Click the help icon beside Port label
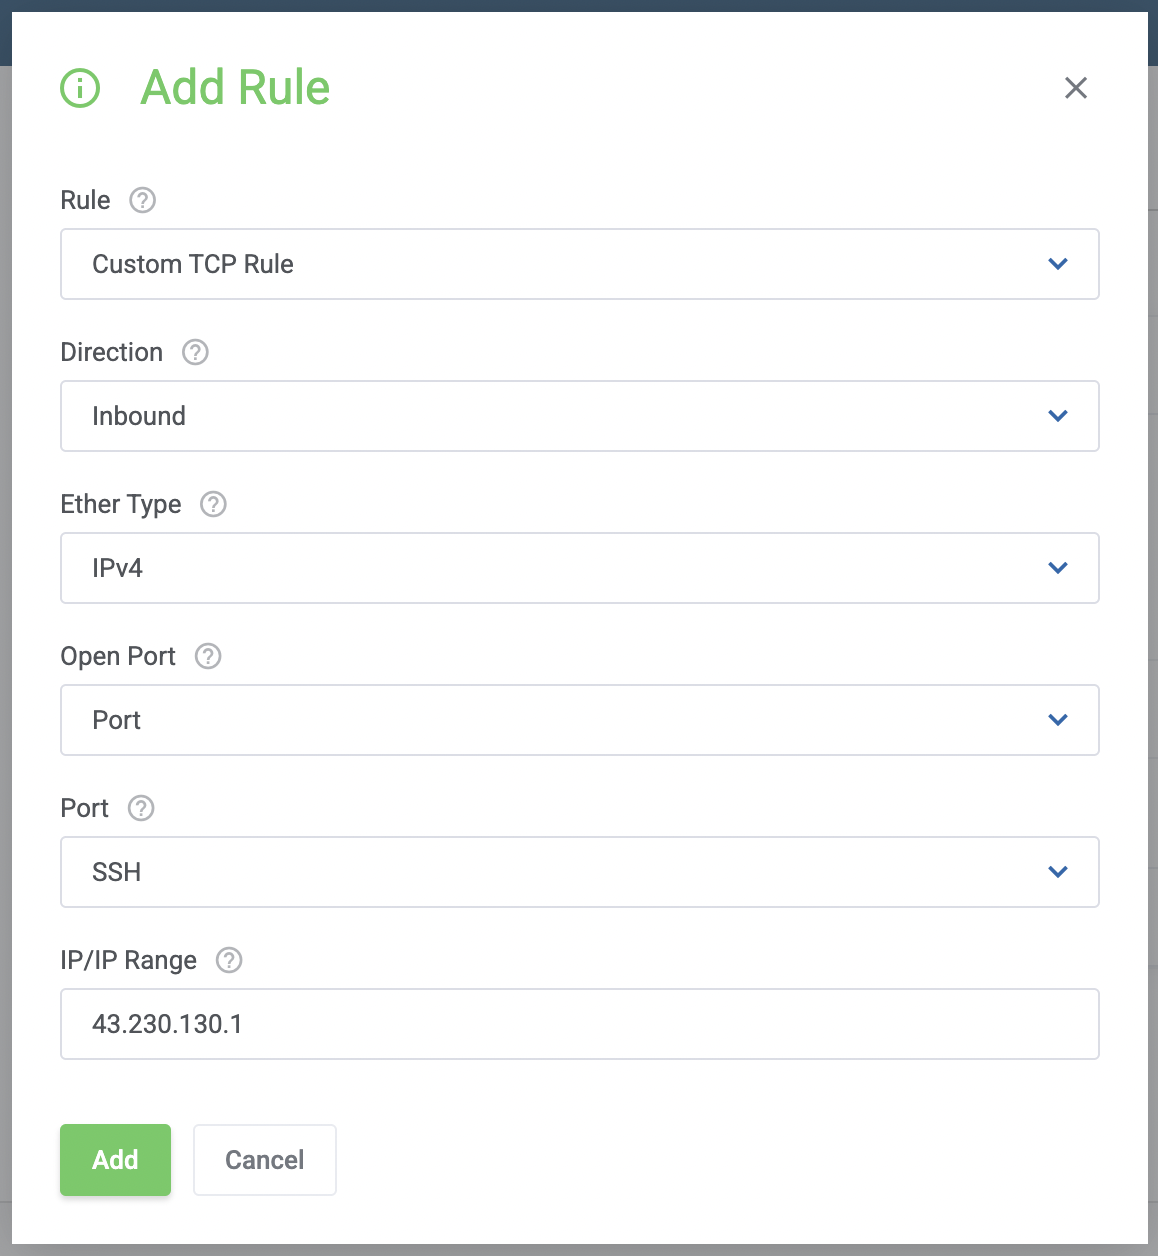 coord(141,808)
